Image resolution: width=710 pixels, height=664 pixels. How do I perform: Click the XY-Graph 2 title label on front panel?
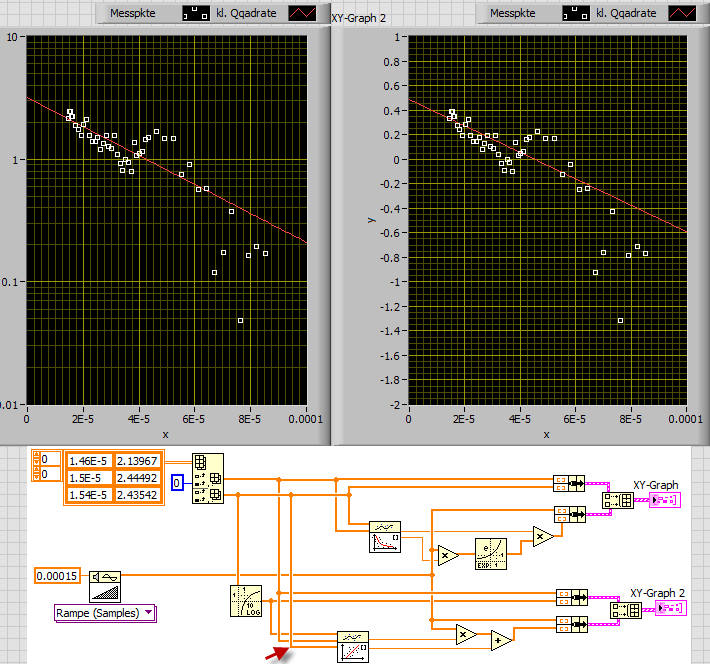point(359,18)
